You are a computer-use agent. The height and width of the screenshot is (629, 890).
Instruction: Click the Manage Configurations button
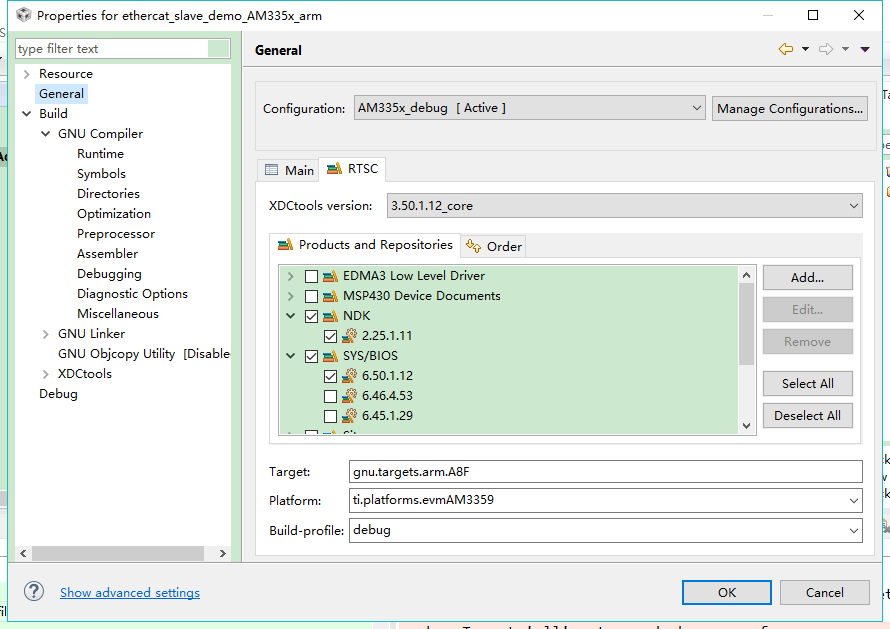click(x=790, y=108)
